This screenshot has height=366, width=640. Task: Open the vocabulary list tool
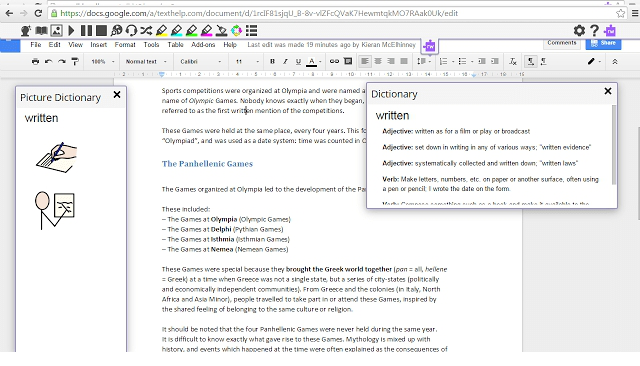[x=251, y=31]
